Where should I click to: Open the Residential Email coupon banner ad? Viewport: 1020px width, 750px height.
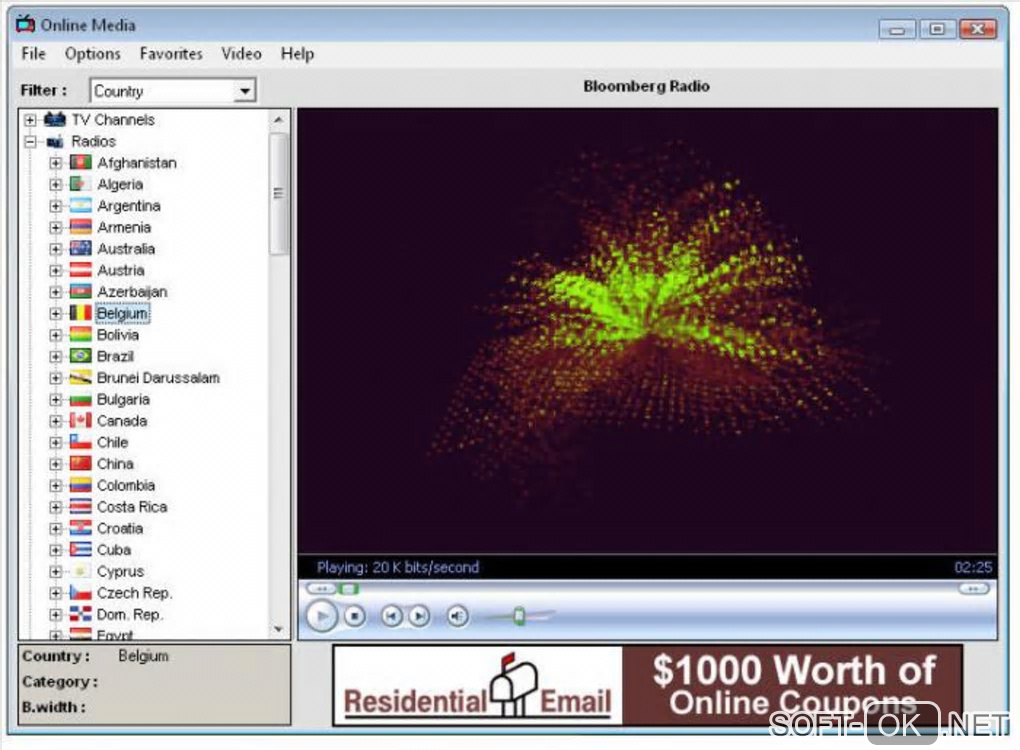(x=648, y=685)
